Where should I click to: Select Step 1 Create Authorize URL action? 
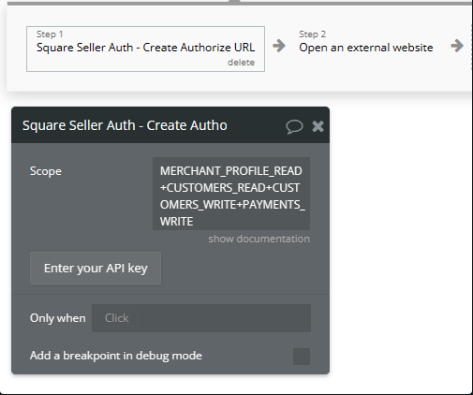pos(145,49)
